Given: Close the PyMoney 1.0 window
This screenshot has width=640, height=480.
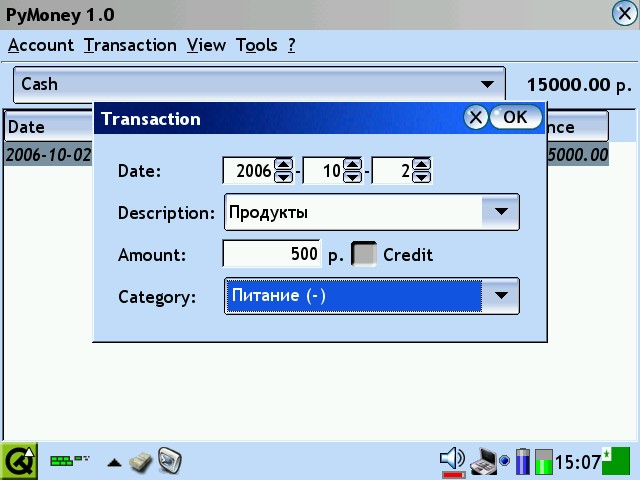Looking at the screenshot, I should [624, 13].
